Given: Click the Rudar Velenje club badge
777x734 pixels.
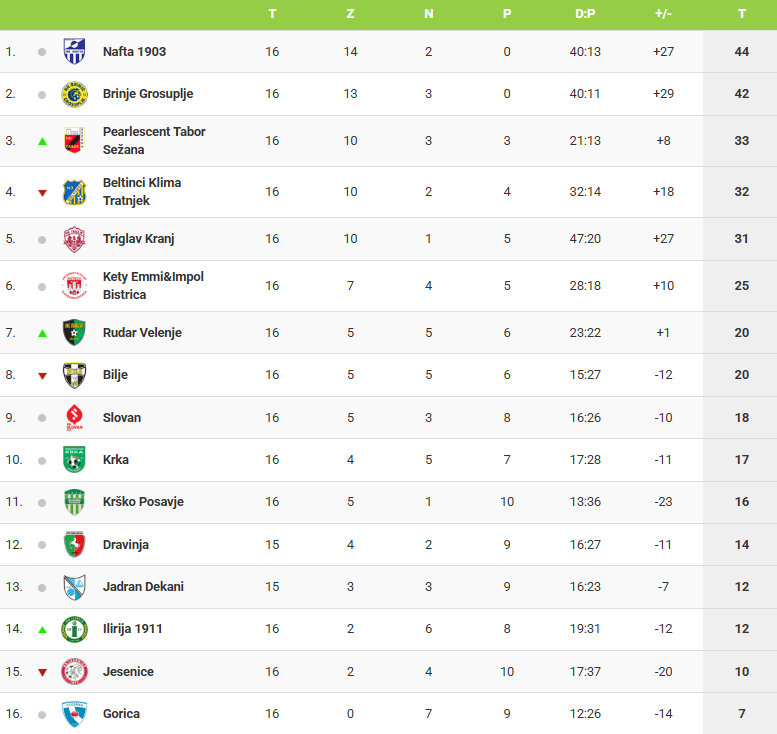Looking at the screenshot, I should pos(74,332).
